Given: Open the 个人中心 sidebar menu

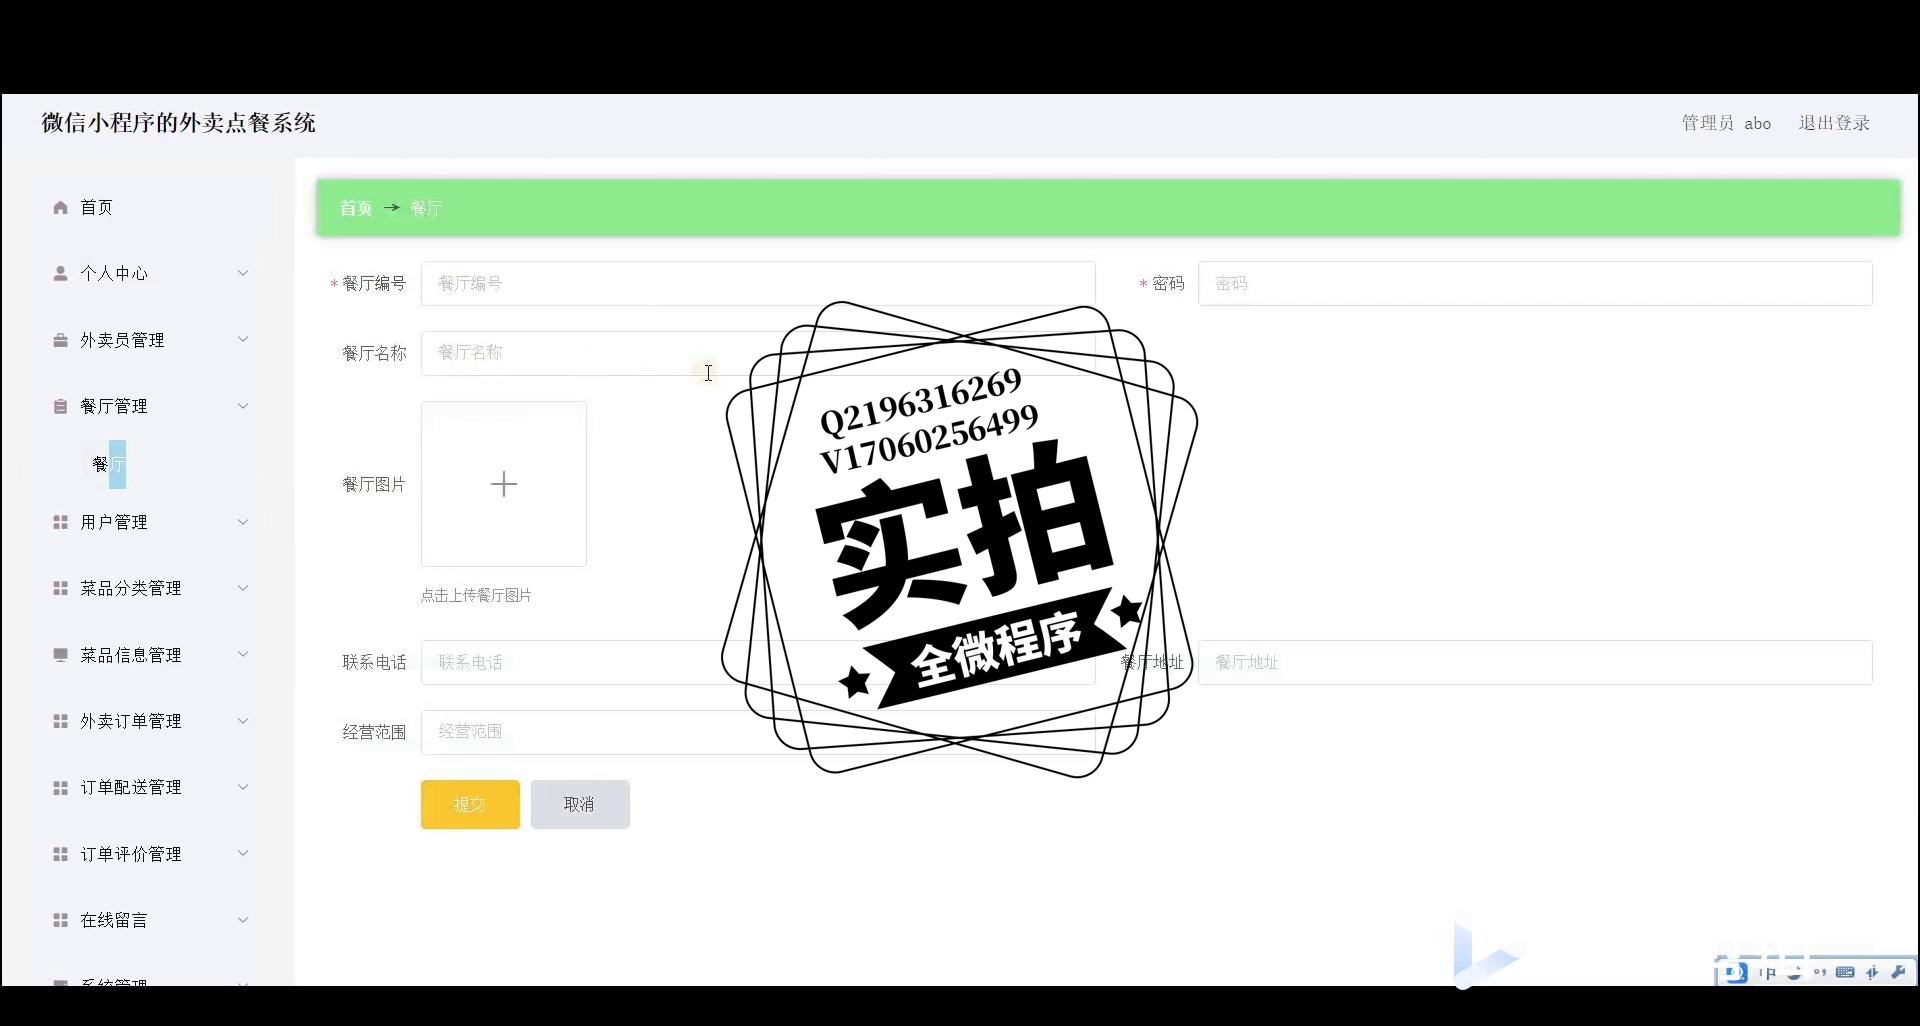Looking at the screenshot, I should (x=150, y=273).
